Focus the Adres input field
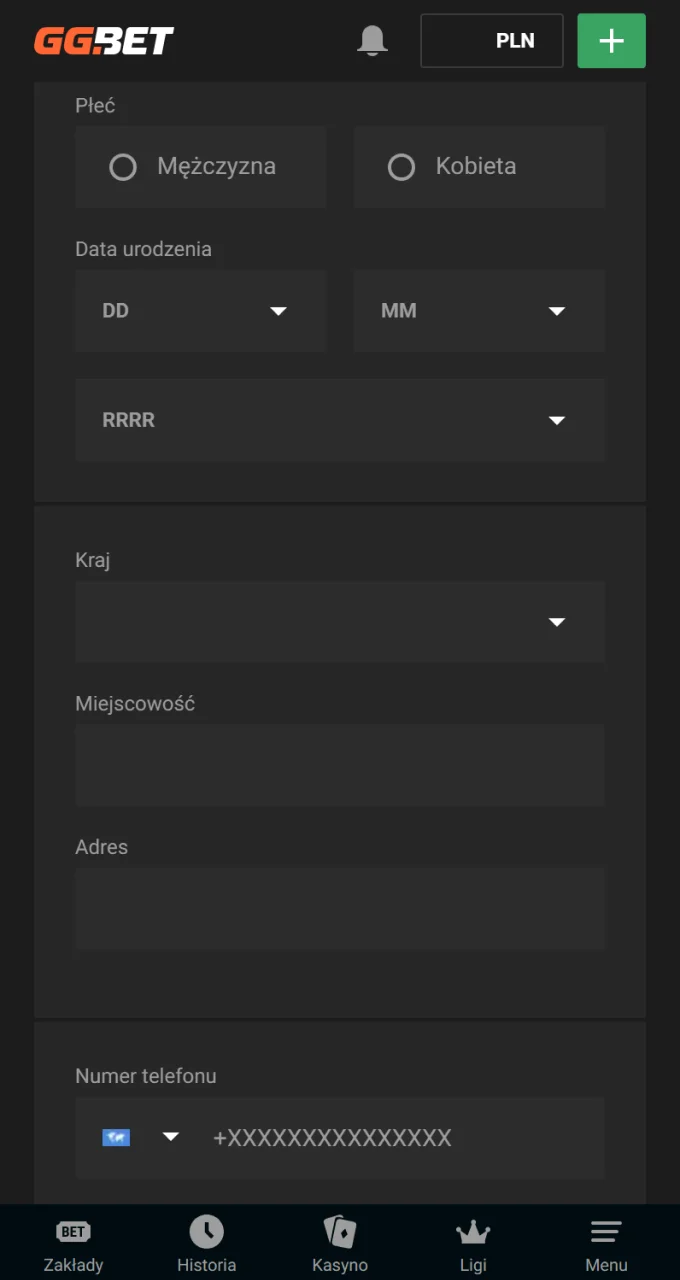This screenshot has height=1280, width=680. coord(340,908)
